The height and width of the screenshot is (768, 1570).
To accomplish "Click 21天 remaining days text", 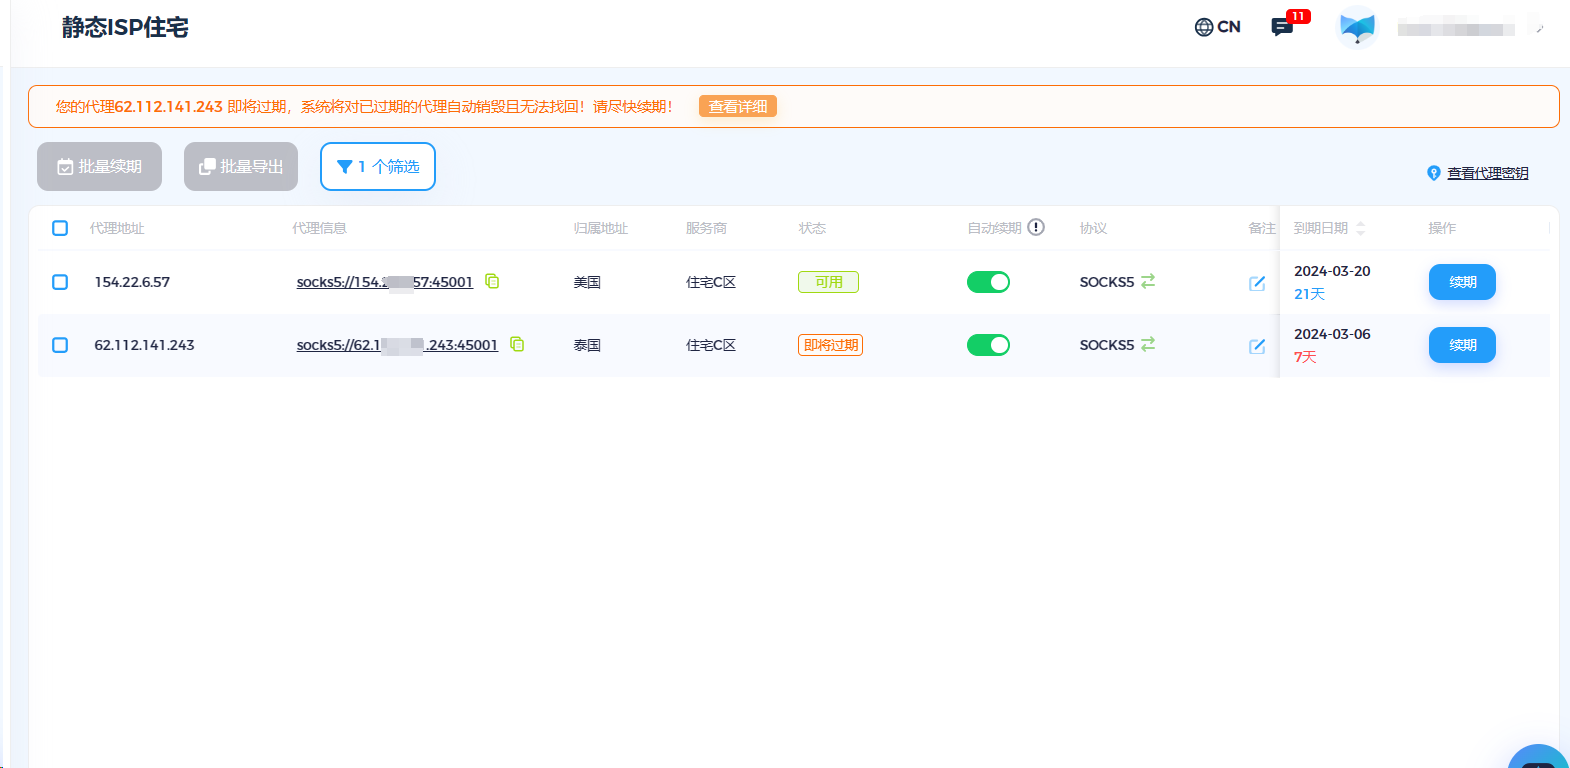I will point(1309,294).
